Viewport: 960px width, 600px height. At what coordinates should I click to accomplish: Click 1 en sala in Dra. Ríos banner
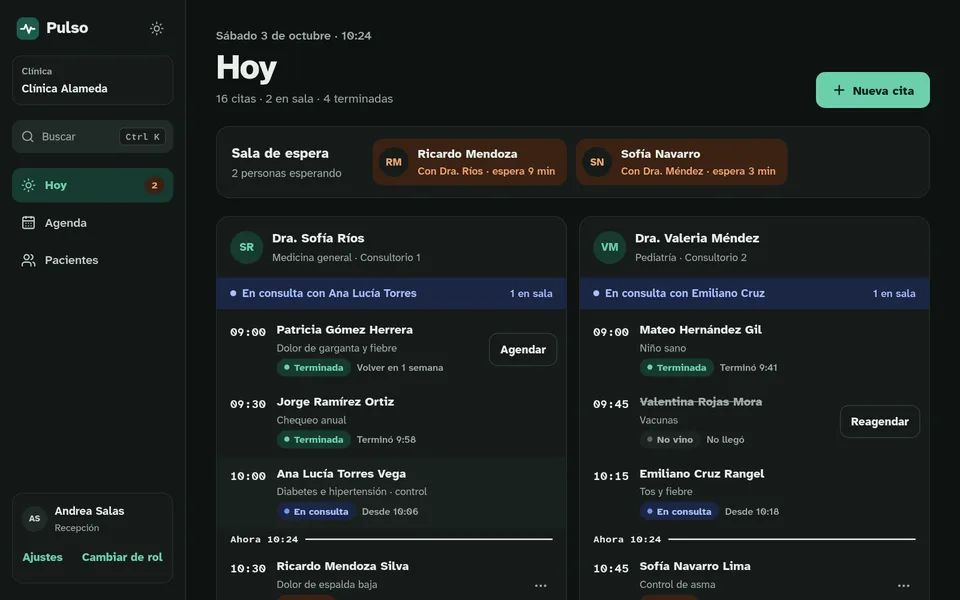(531, 293)
